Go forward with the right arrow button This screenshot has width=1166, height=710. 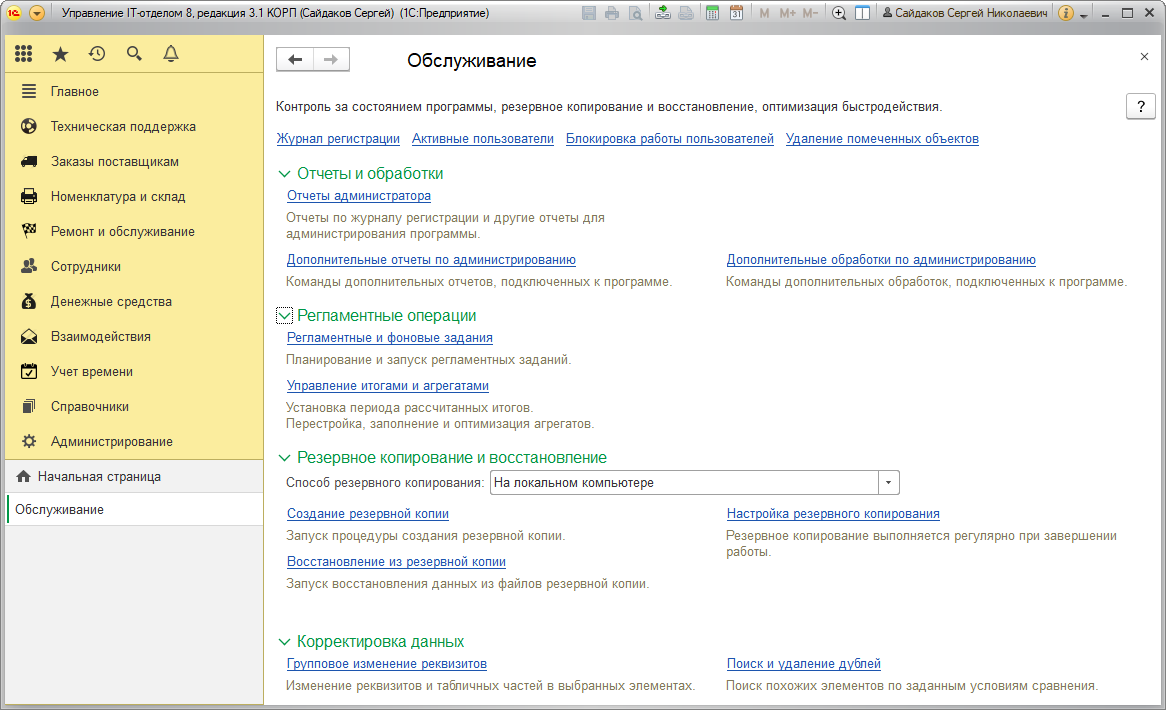click(x=331, y=59)
